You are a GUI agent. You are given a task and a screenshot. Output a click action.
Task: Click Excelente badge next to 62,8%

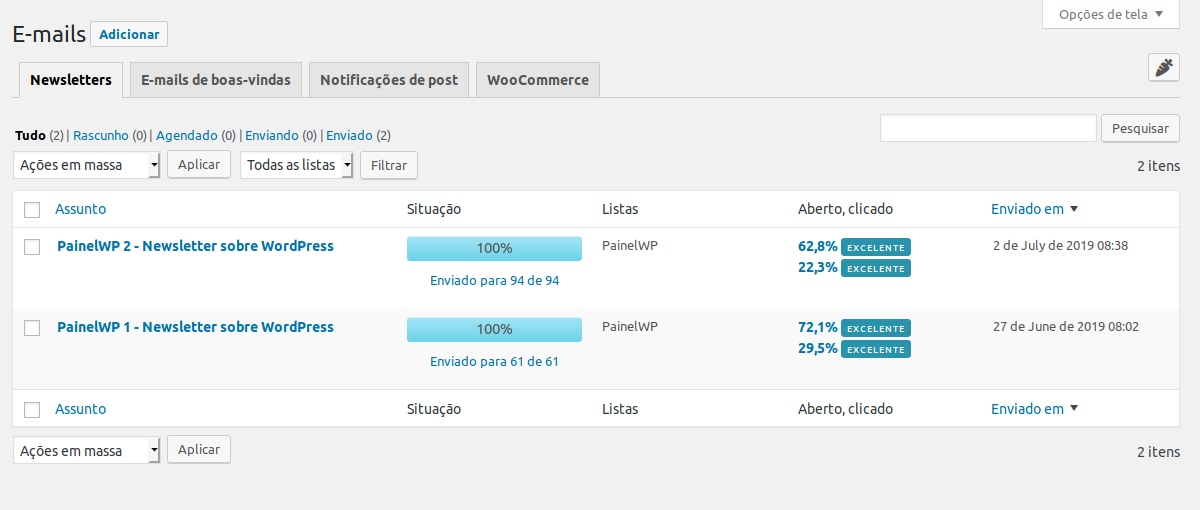pyautogui.click(x=876, y=247)
